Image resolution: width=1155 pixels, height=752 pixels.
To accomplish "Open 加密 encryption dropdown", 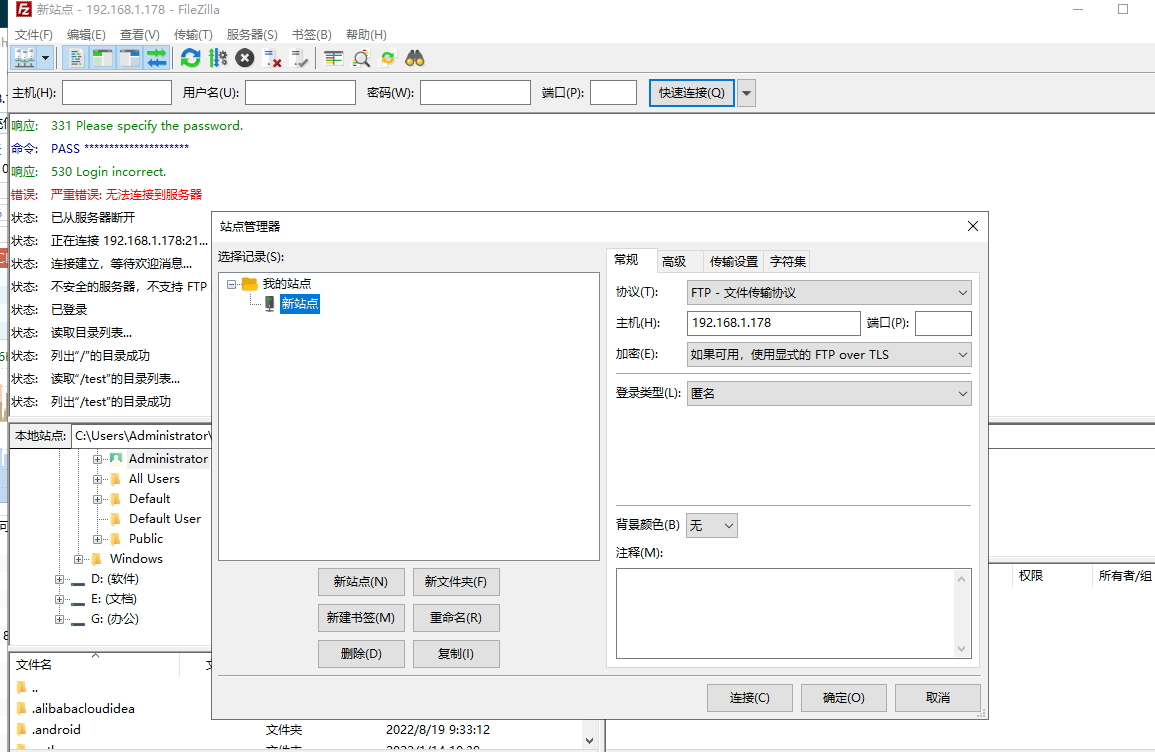I will point(829,354).
